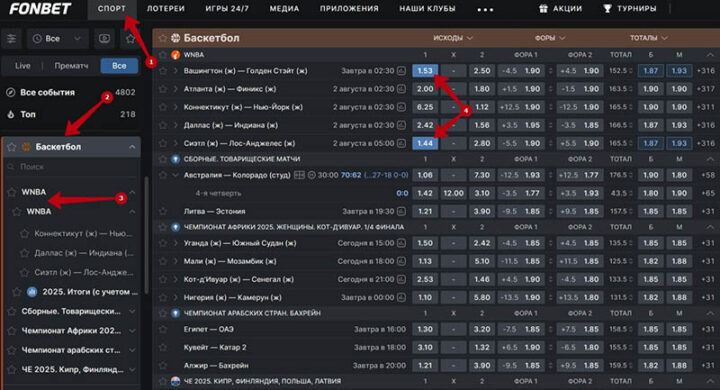Click total over 1.87 for Вашингтон match
This screenshot has height=390, width=720.
[651, 71]
